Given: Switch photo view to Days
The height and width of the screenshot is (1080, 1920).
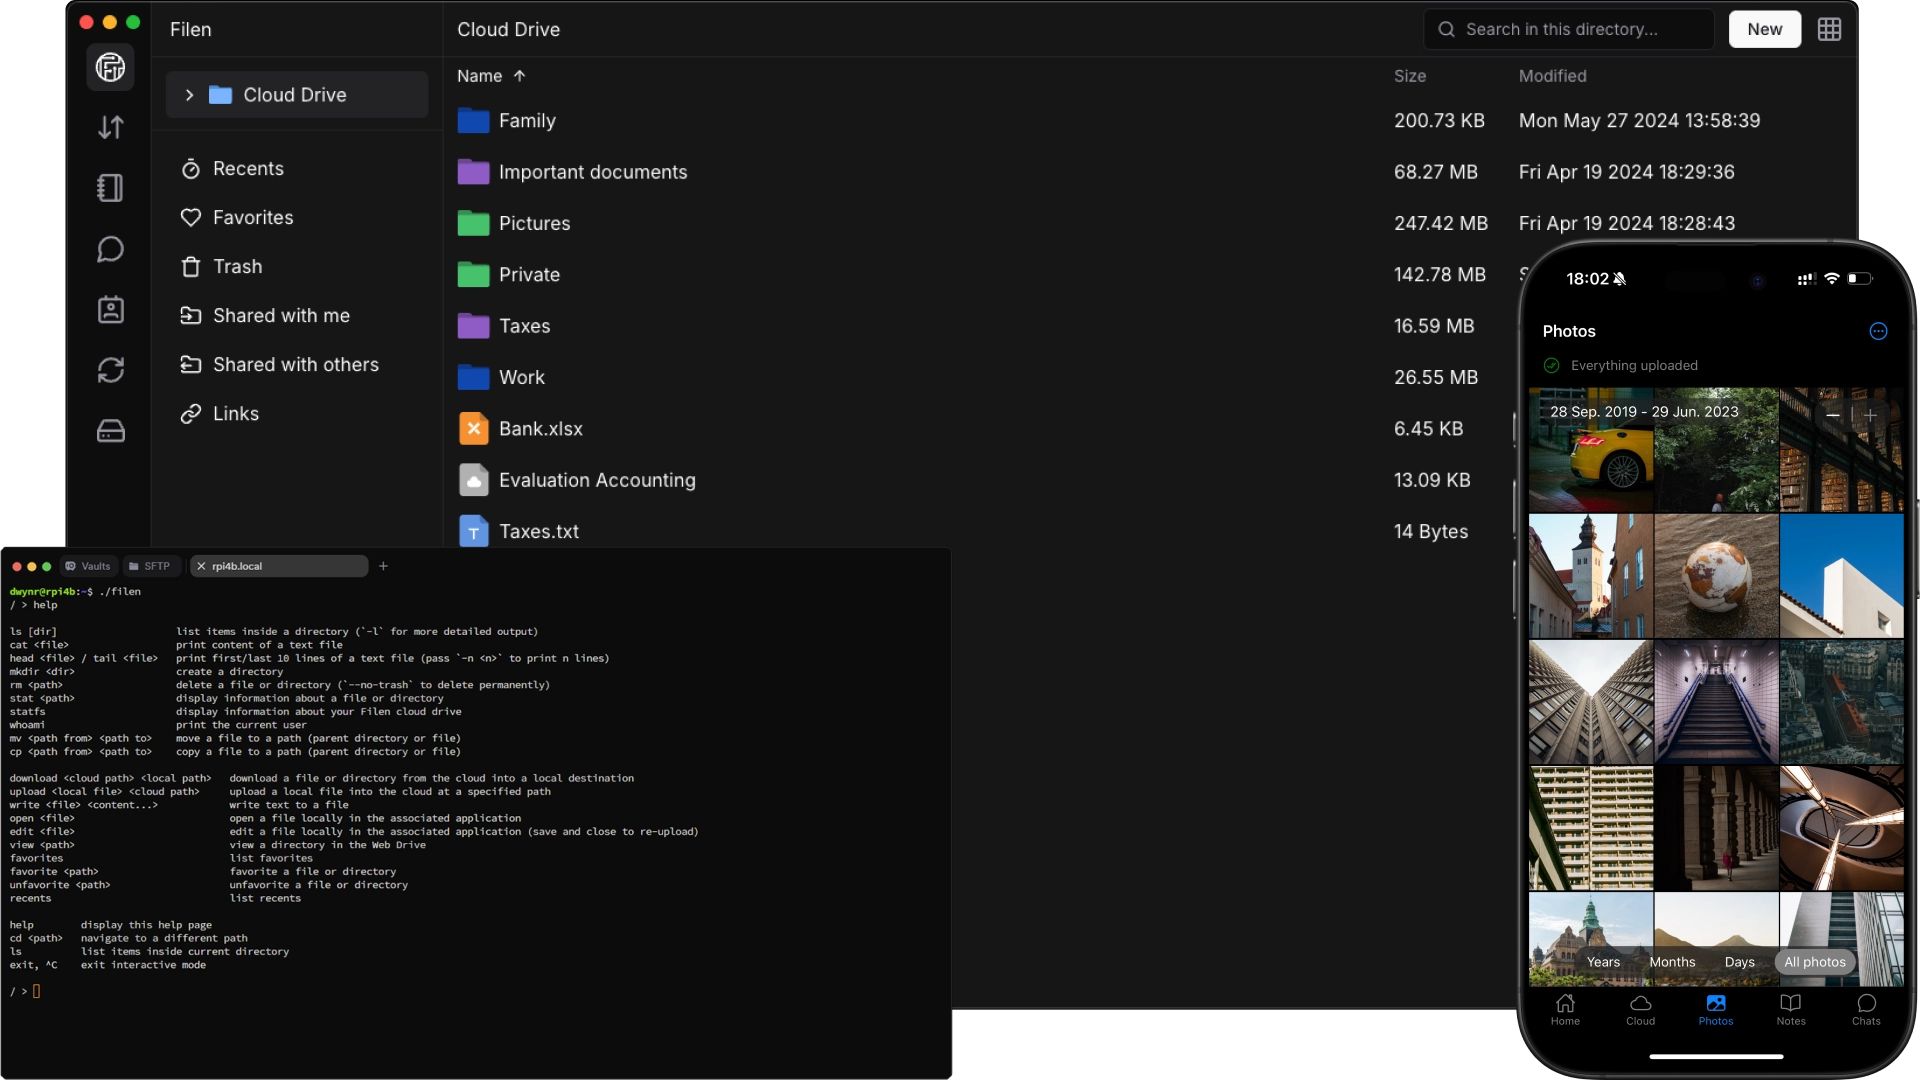Looking at the screenshot, I should point(1739,962).
